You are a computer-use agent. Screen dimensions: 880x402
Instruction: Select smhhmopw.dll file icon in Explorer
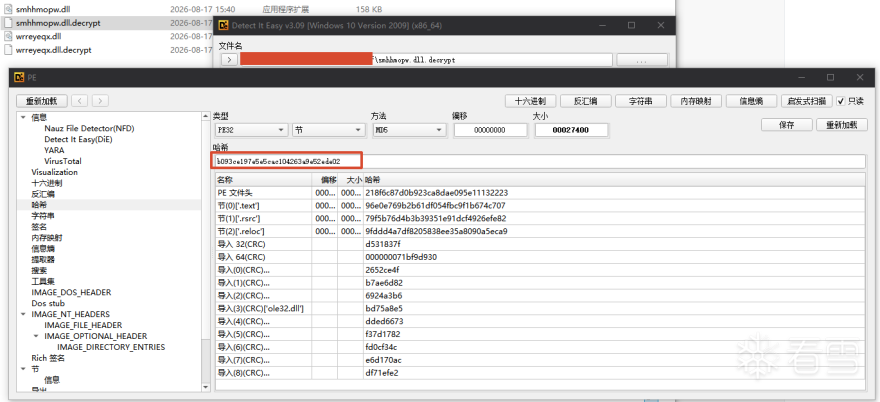tap(8, 10)
